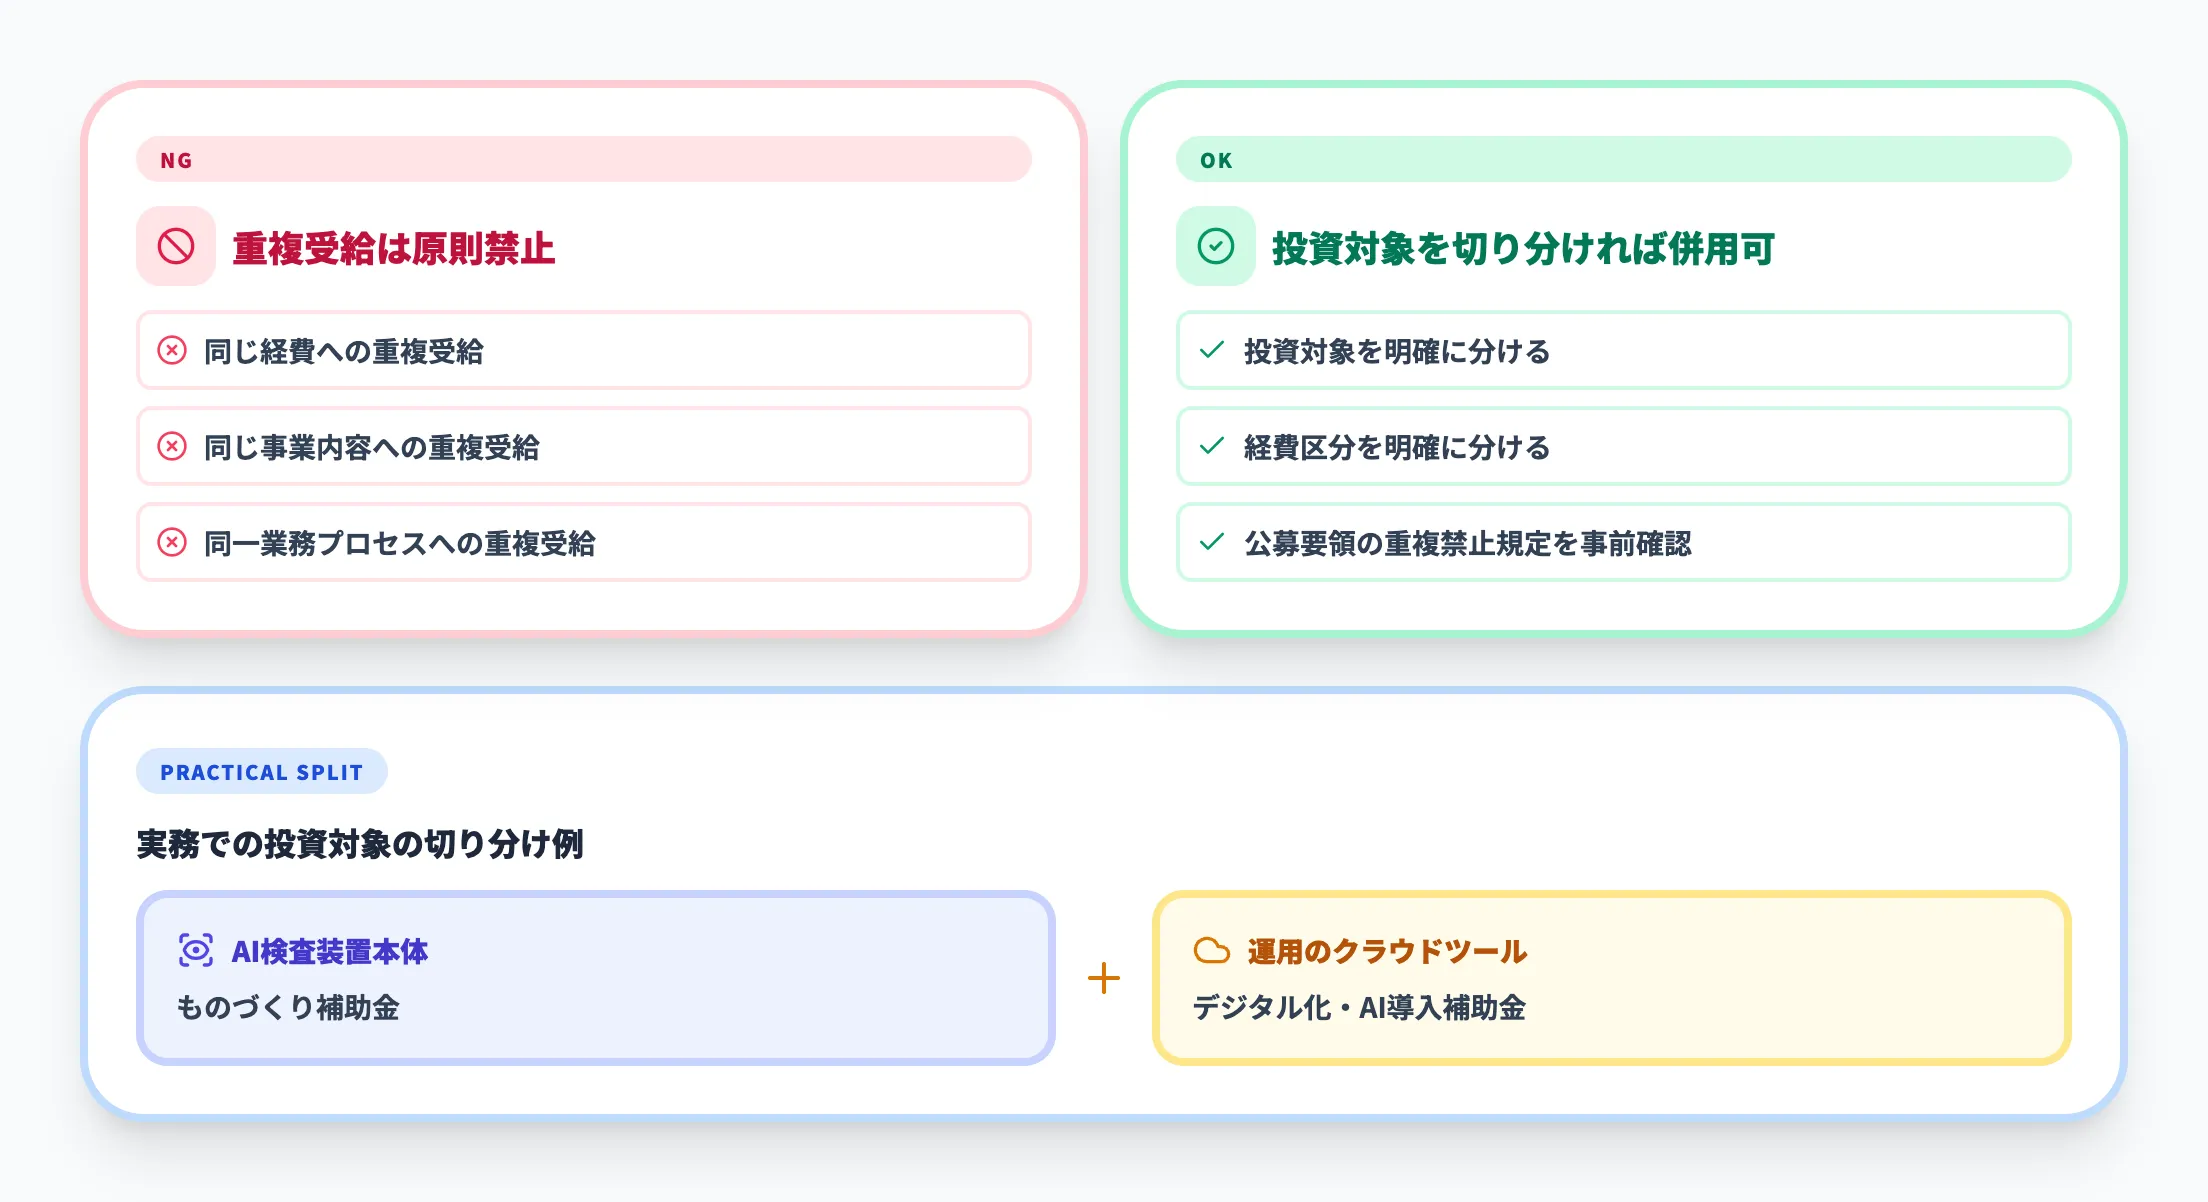Click the heading 実務での投資対象の切り分け例

tap(361, 842)
